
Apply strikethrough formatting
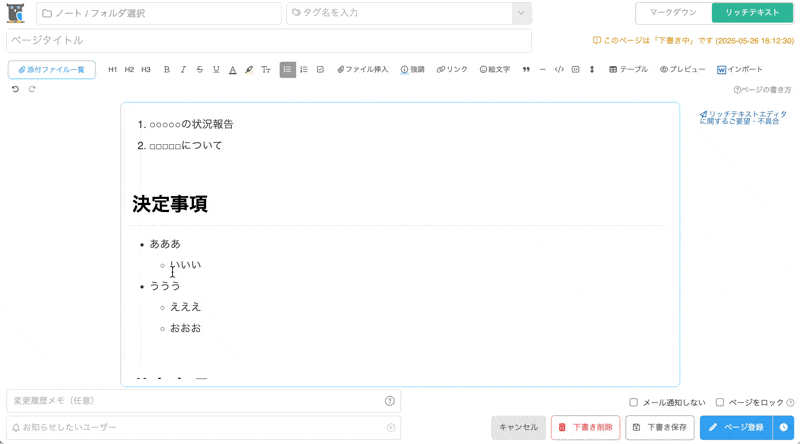[200, 70]
